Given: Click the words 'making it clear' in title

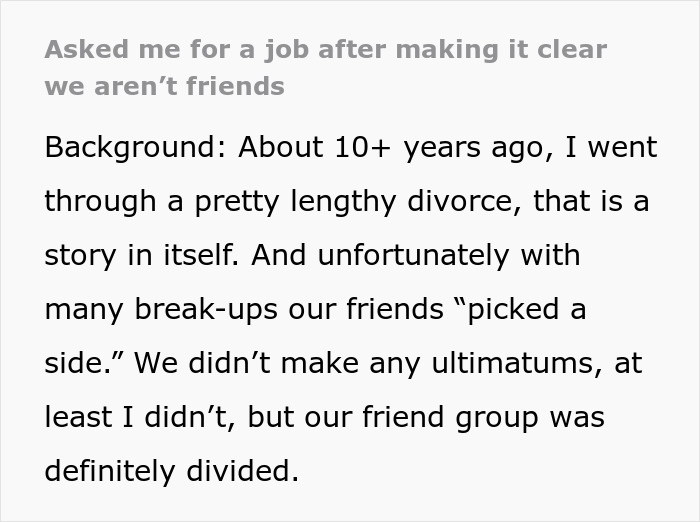Looking at the screenshot, I should 501,50.
